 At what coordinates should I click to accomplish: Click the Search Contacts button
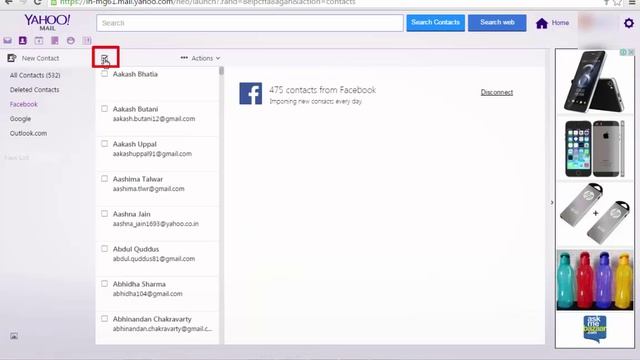click(x=436, y=23)
